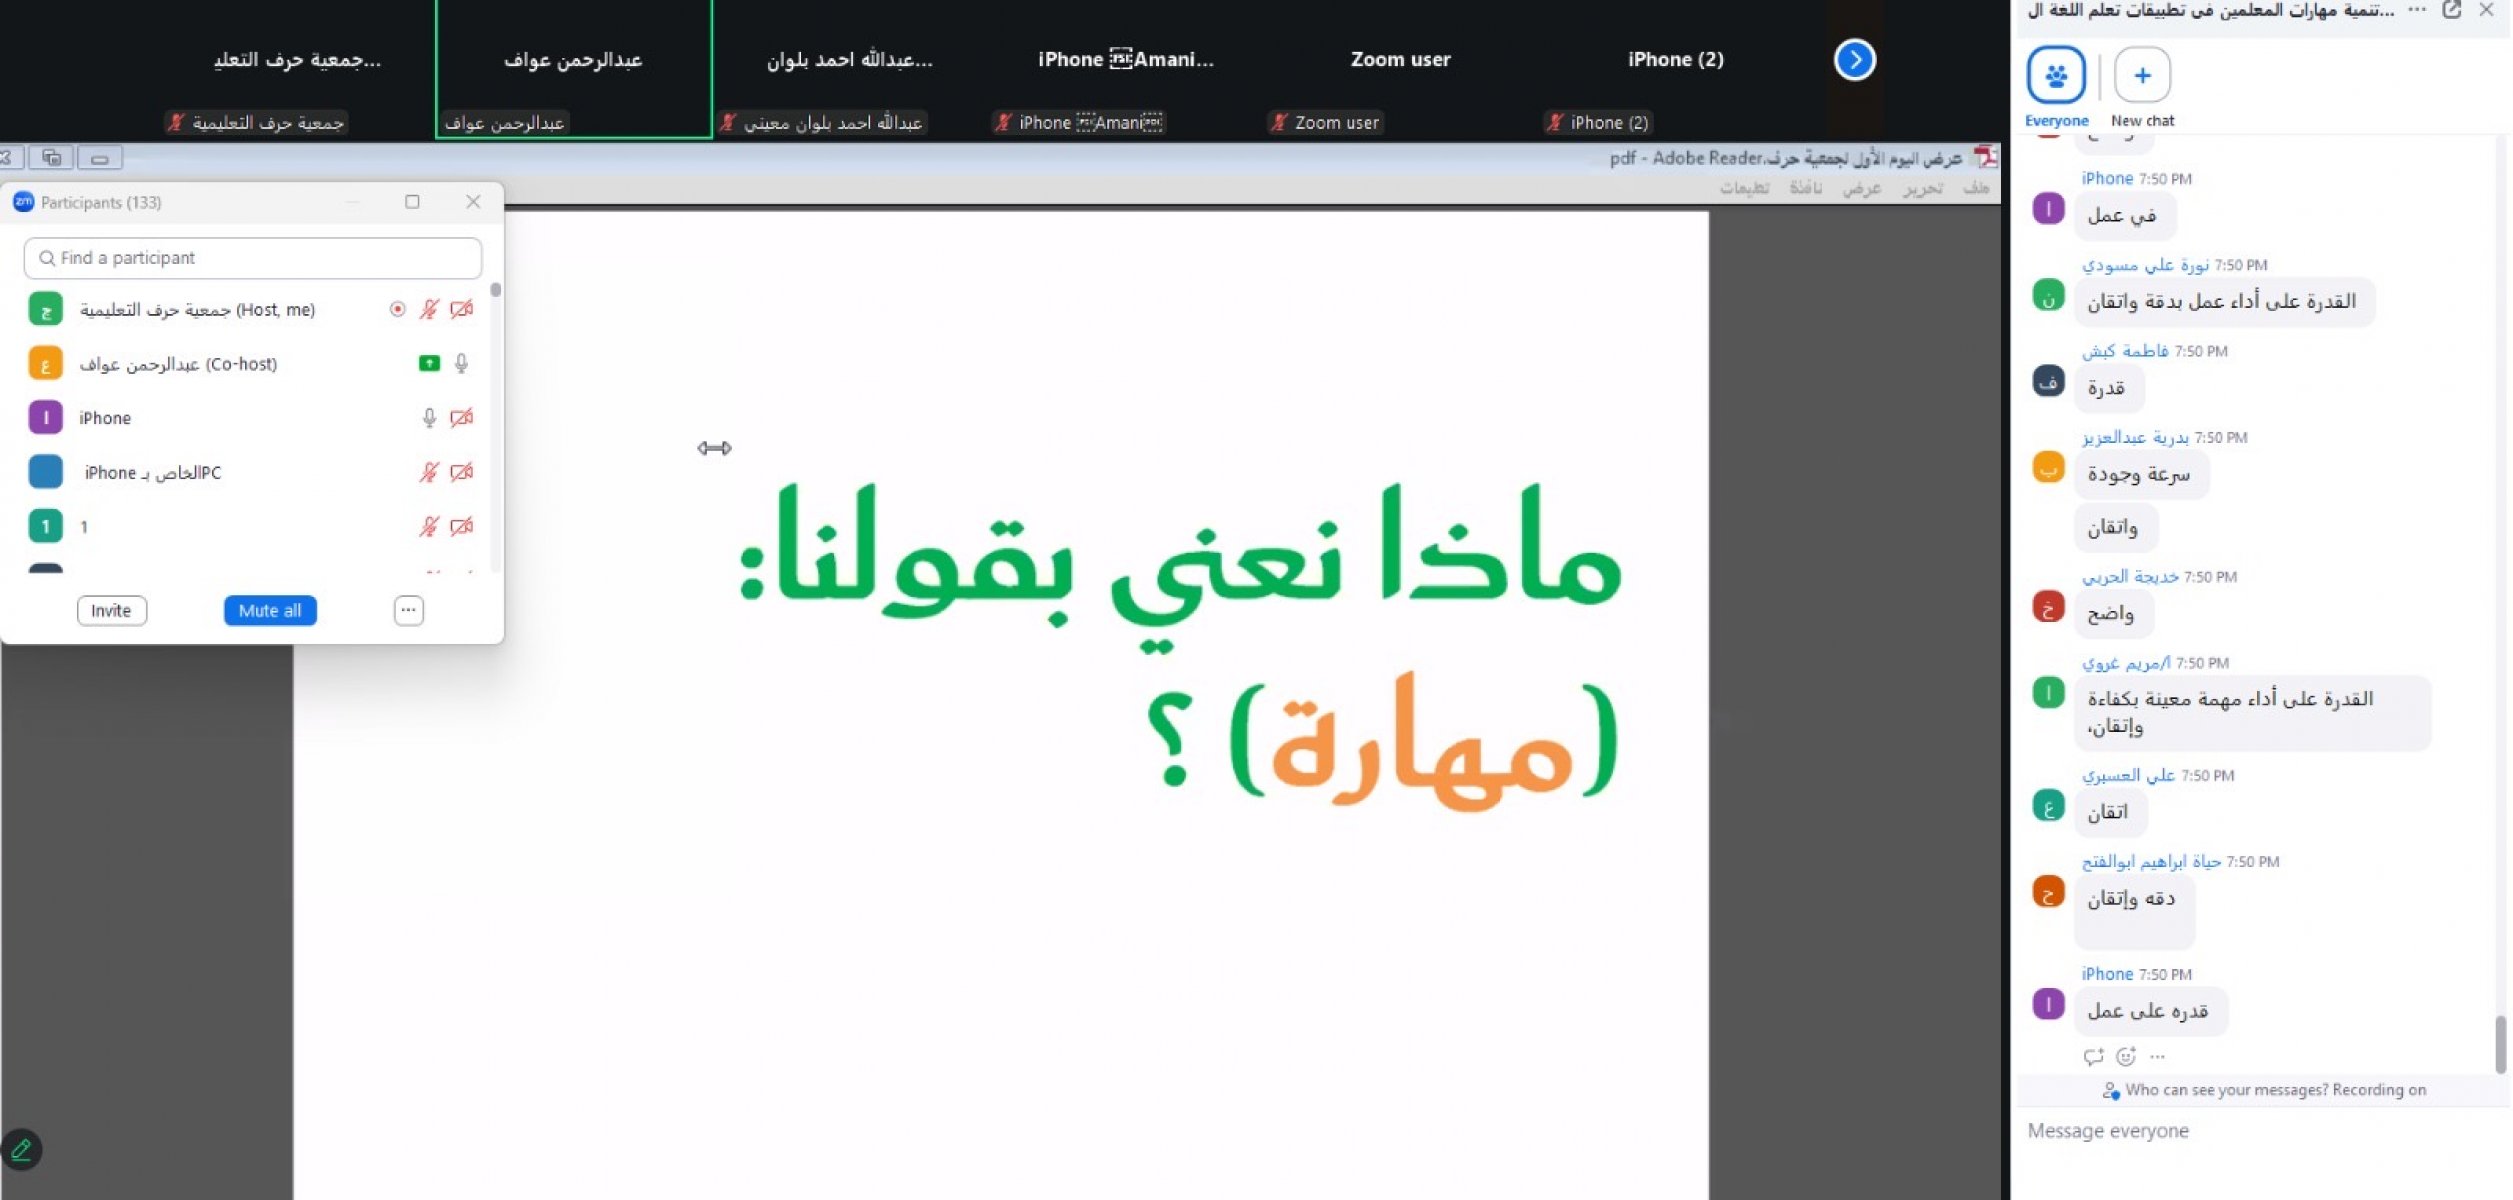The height and width of the screenshot is (1200, 2513).
Task: Click the Invite button
Action: pos(111,610)
